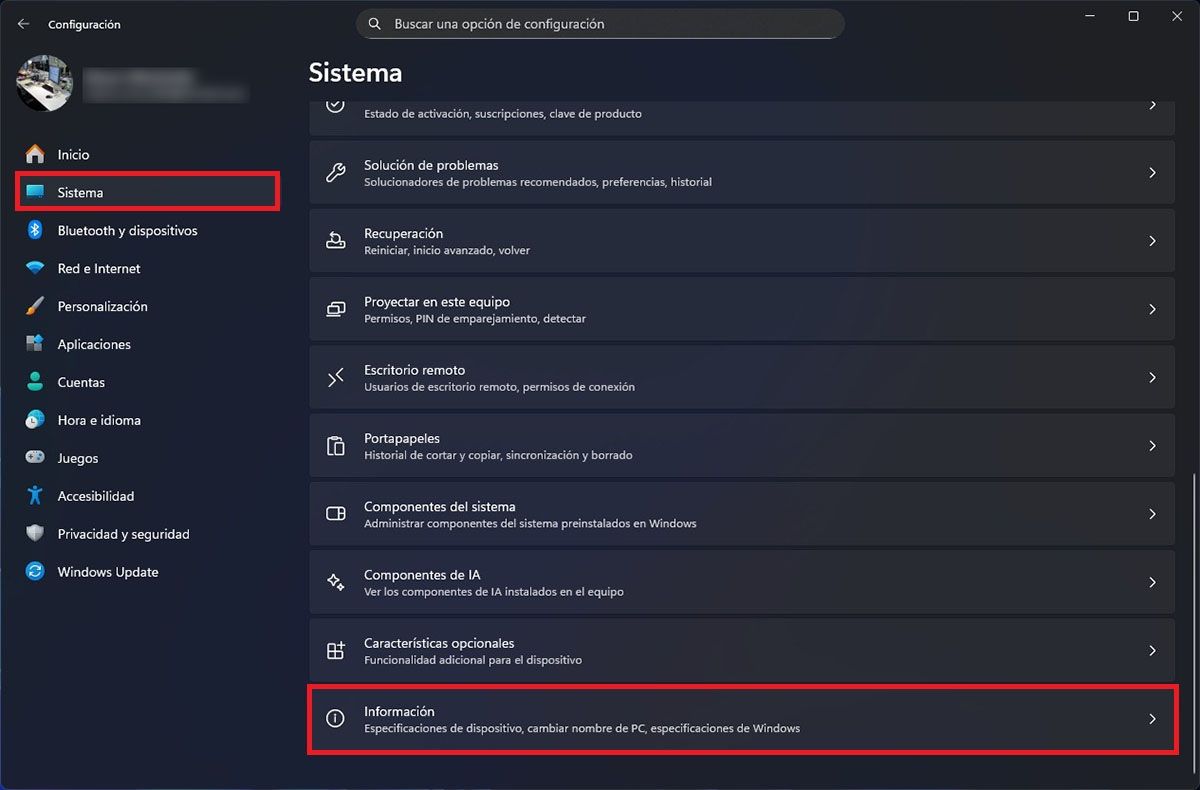Screen dimensions: 1200x790
Task: Open Personalización with the paintbrush icon
Action: (x=35, y=307)
